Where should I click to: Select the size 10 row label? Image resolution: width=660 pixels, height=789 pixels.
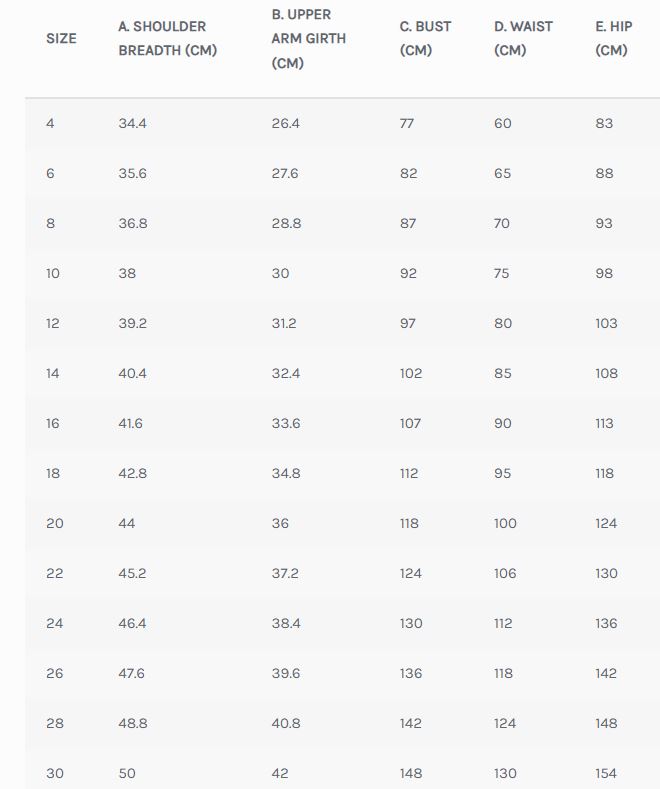(x=53, y=273)
